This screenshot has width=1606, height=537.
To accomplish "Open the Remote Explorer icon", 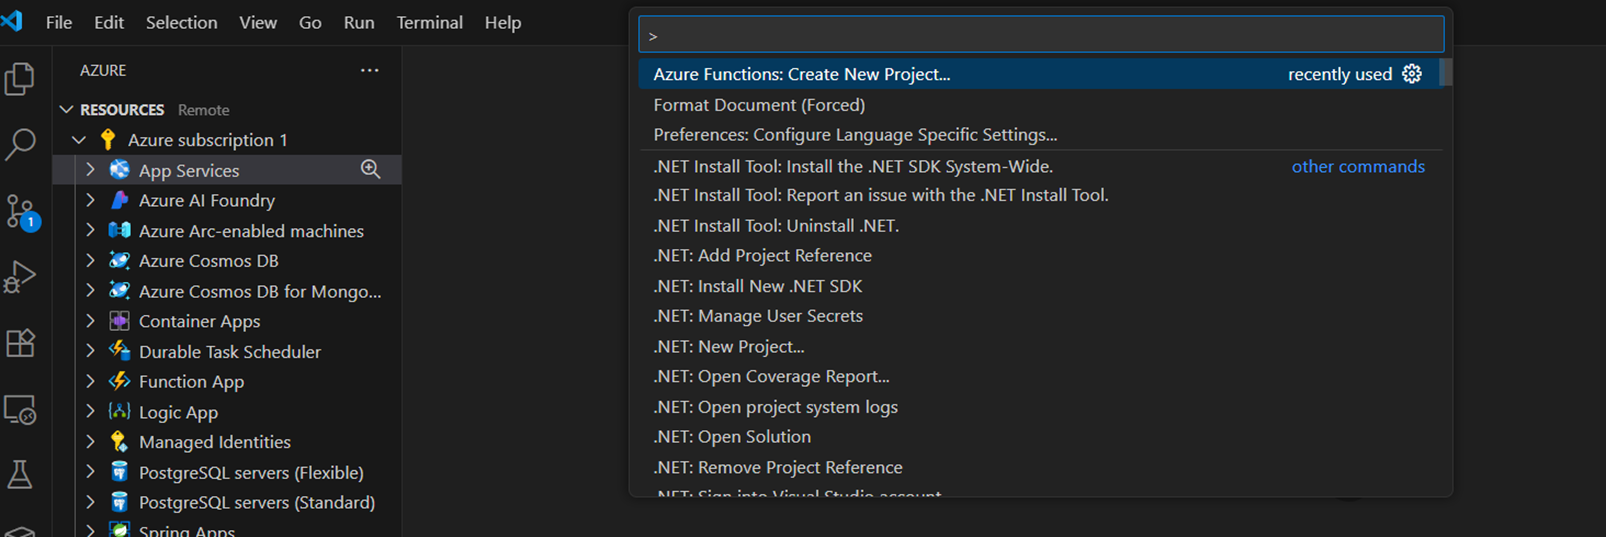I will click(20, 410).
